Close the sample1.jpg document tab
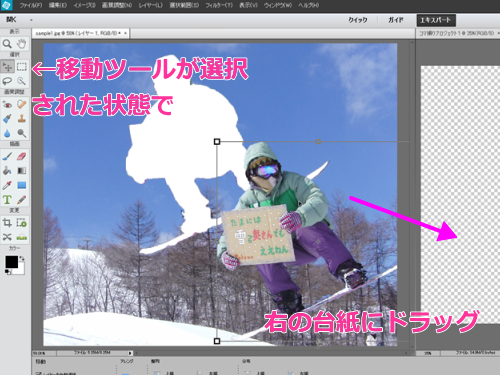The height and width of the screenshot is (375, 500). 125,33
